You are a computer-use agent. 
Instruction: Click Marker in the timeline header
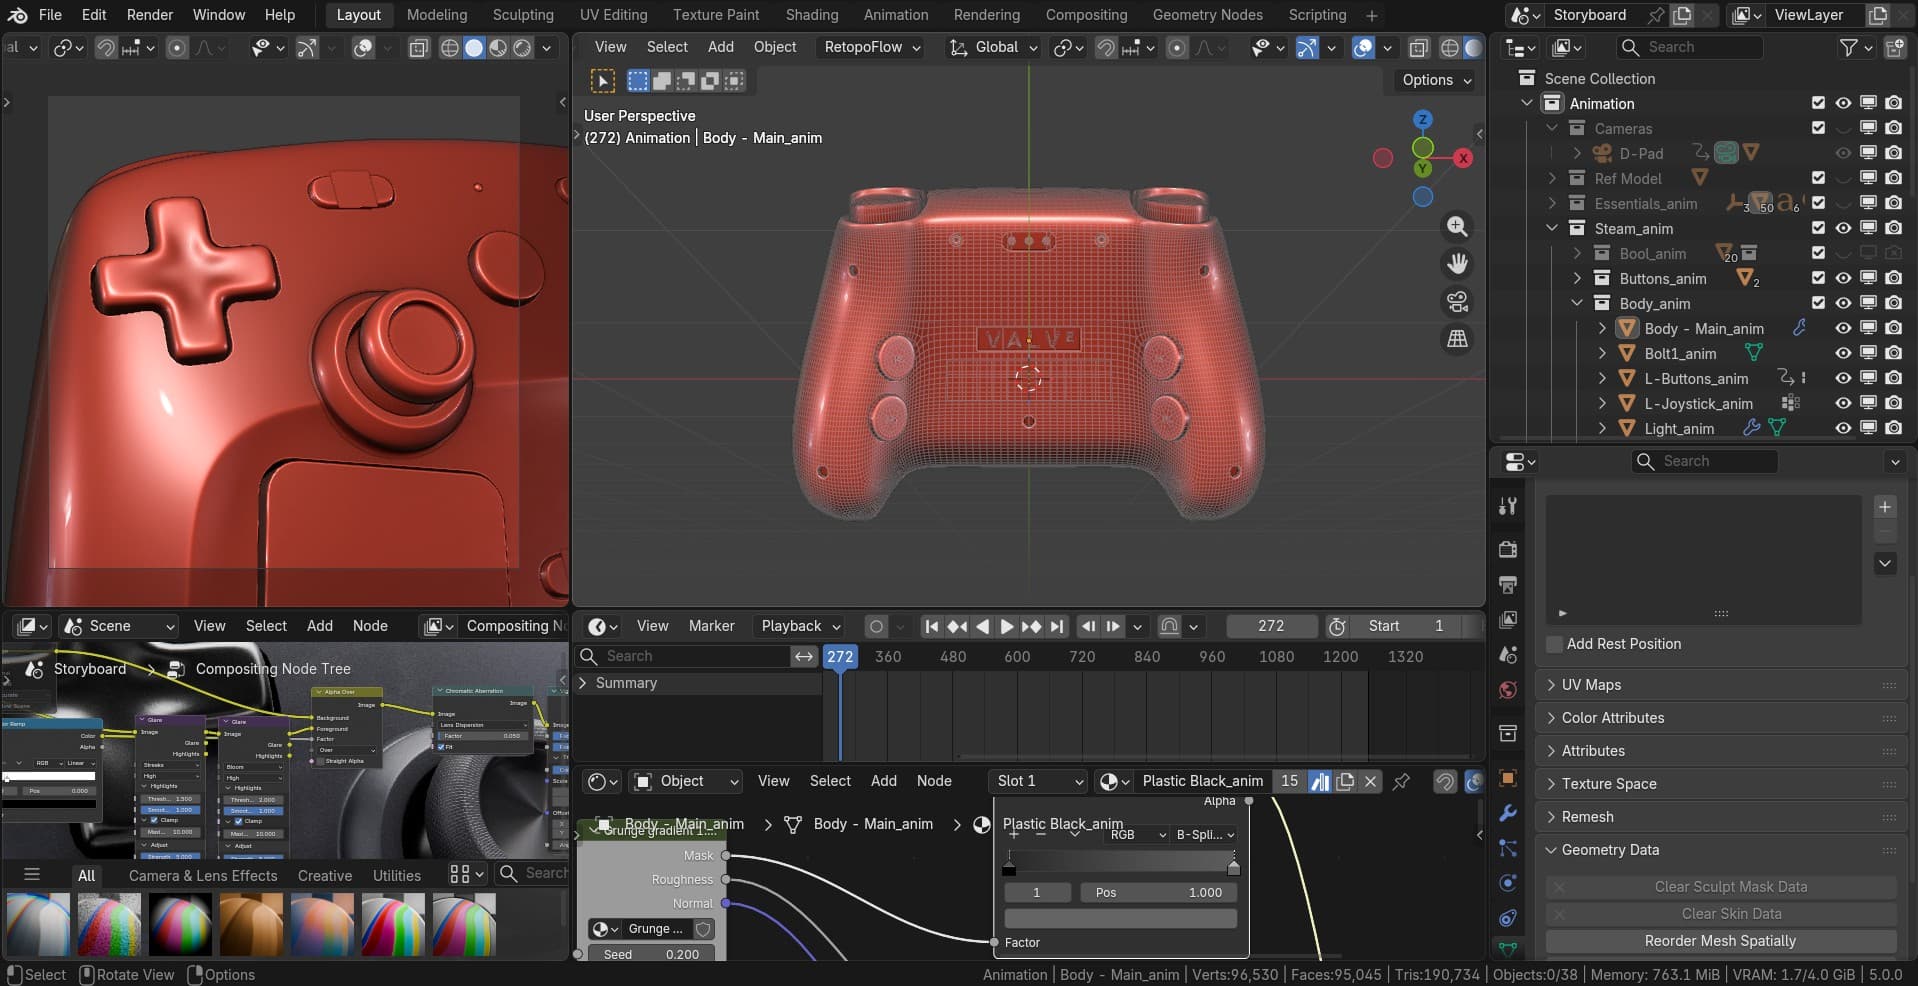(712, 626)
